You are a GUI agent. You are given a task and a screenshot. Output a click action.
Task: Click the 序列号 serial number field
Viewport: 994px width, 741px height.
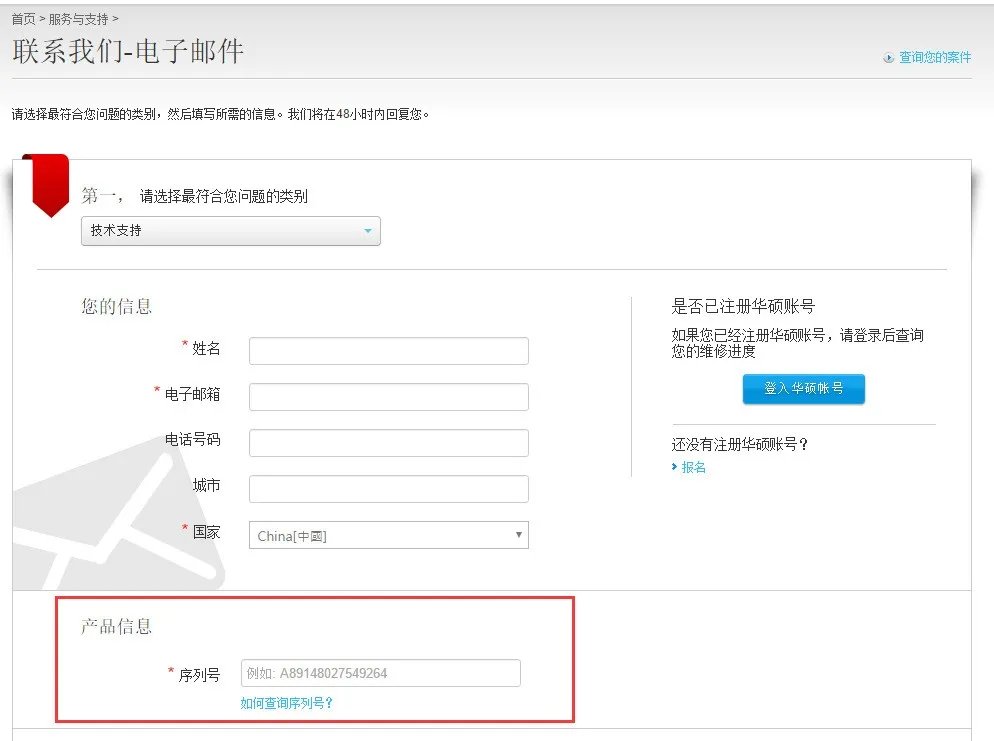(380, 673)
